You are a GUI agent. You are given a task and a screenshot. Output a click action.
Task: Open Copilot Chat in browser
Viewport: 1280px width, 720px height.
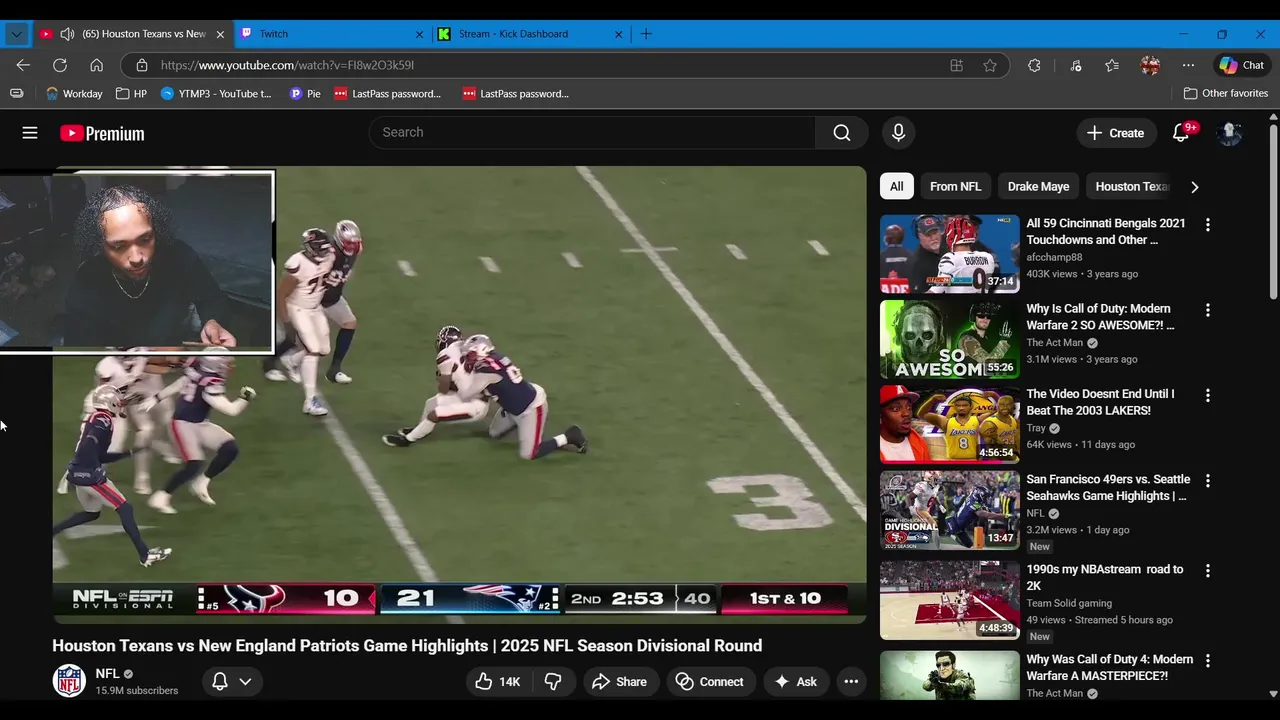(1241, 65)
